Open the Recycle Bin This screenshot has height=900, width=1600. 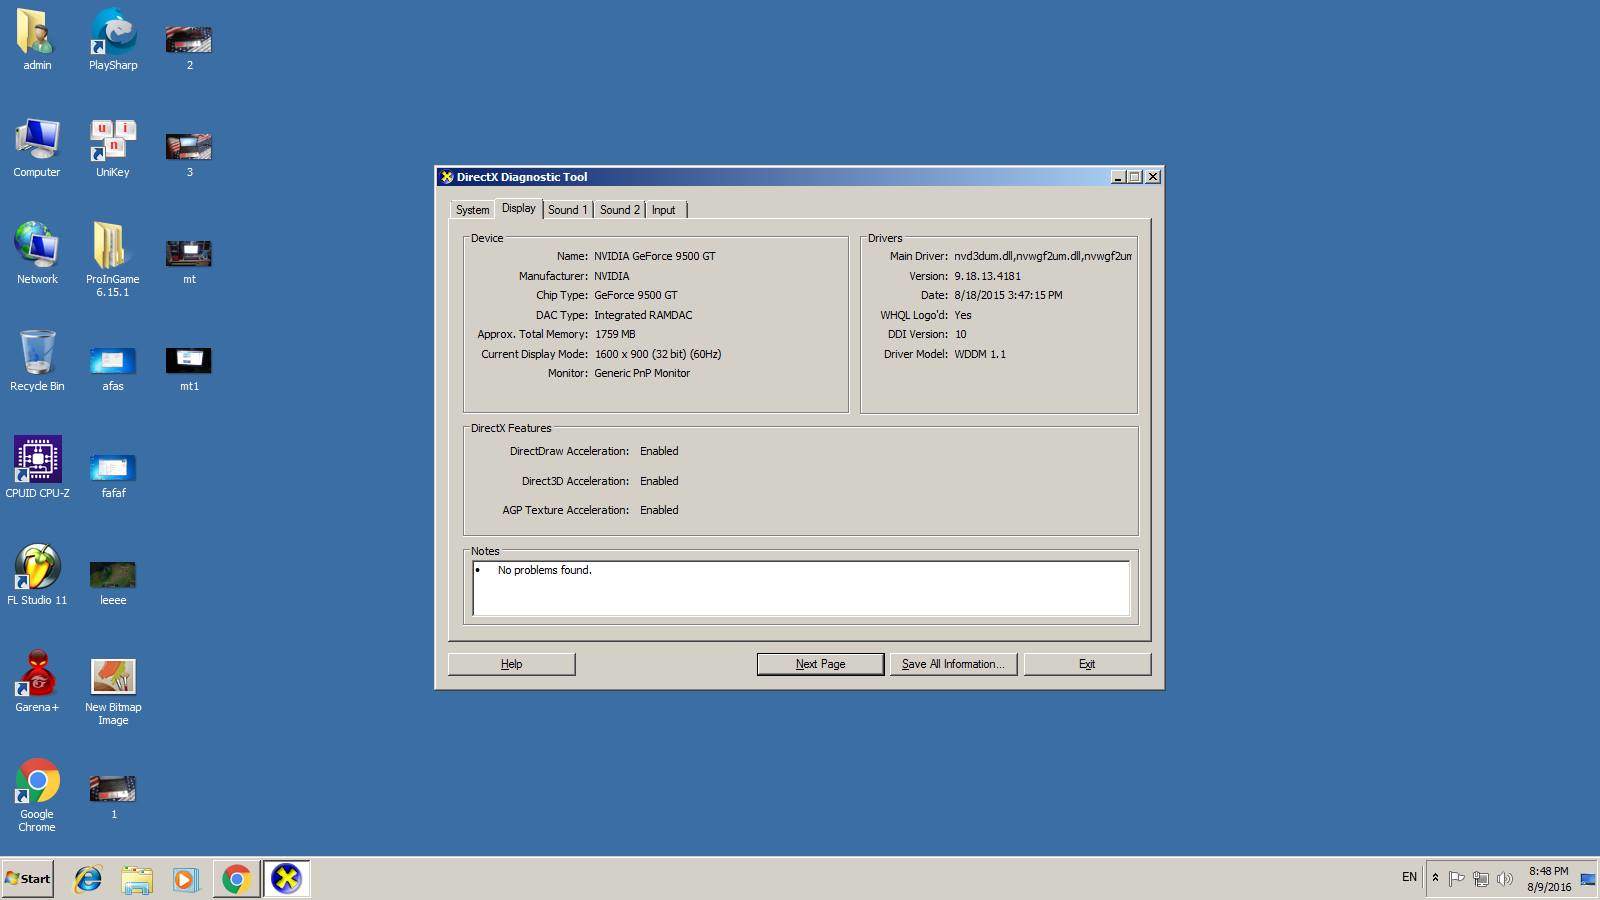tap(37, 355)
